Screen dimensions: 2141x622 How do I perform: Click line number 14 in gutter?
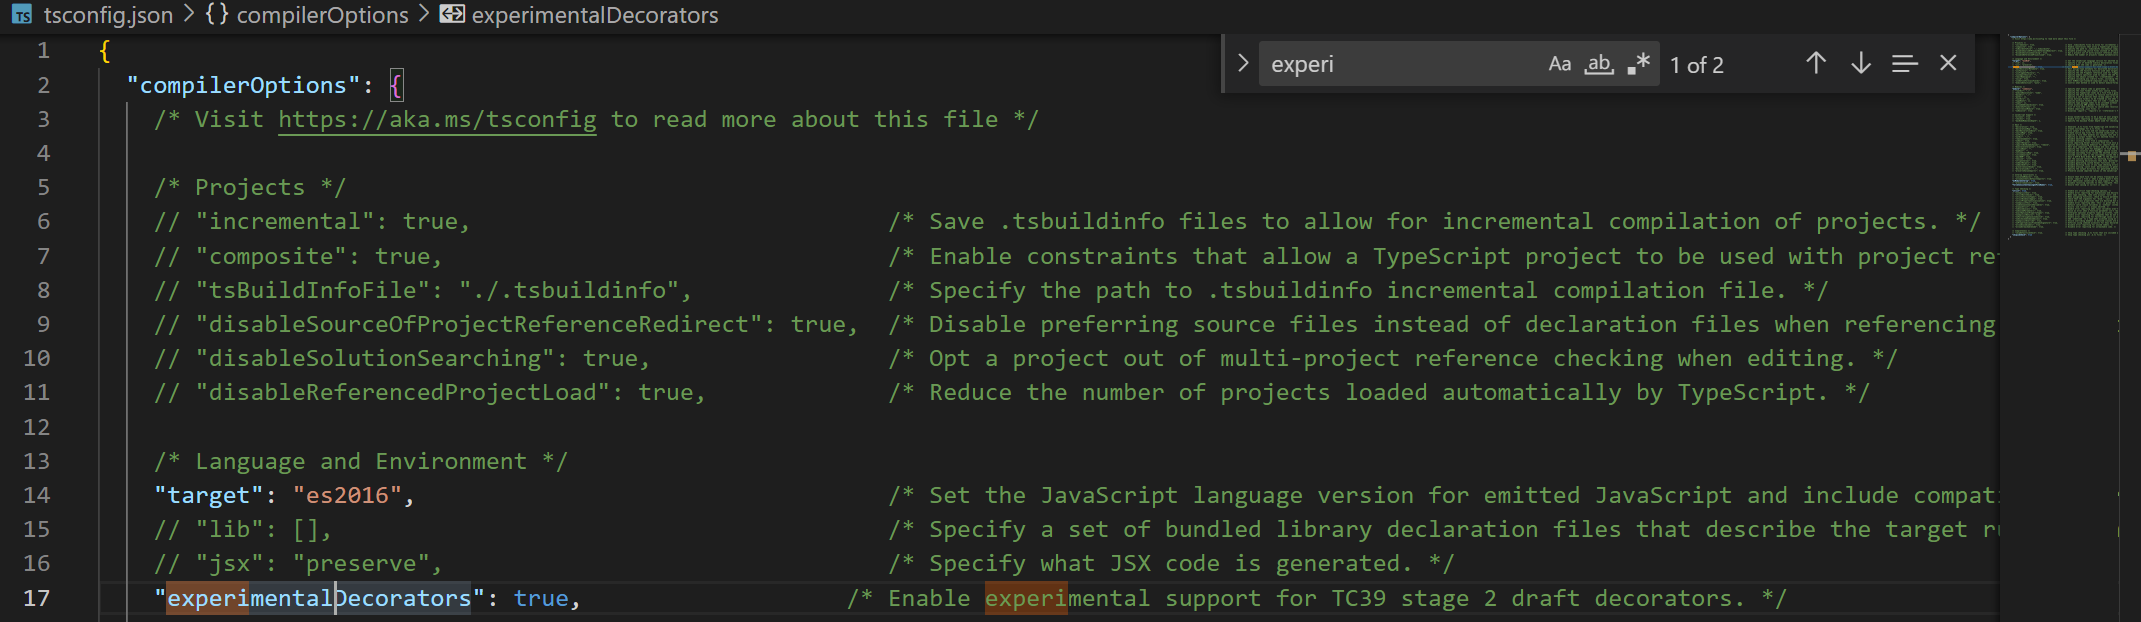coord(37,495)
